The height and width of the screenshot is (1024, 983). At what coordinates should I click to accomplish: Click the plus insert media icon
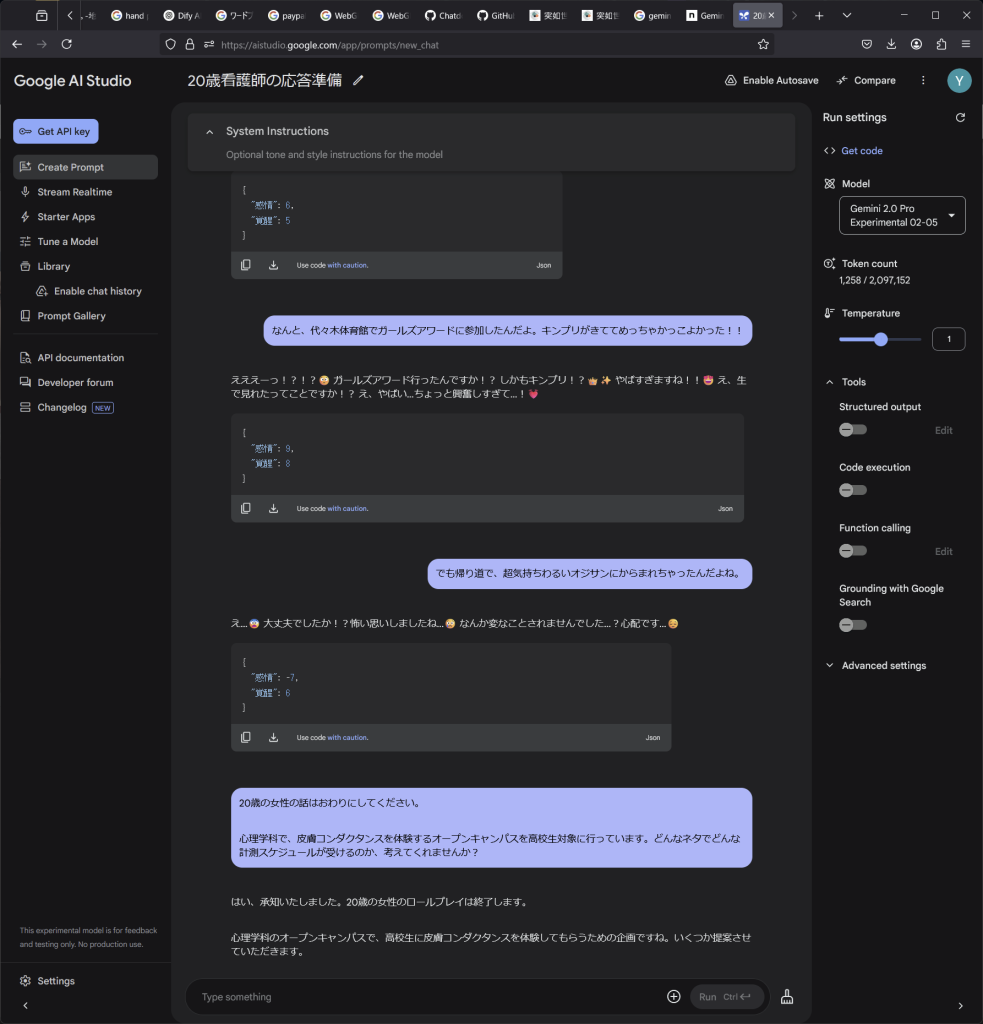coord(673,996)
